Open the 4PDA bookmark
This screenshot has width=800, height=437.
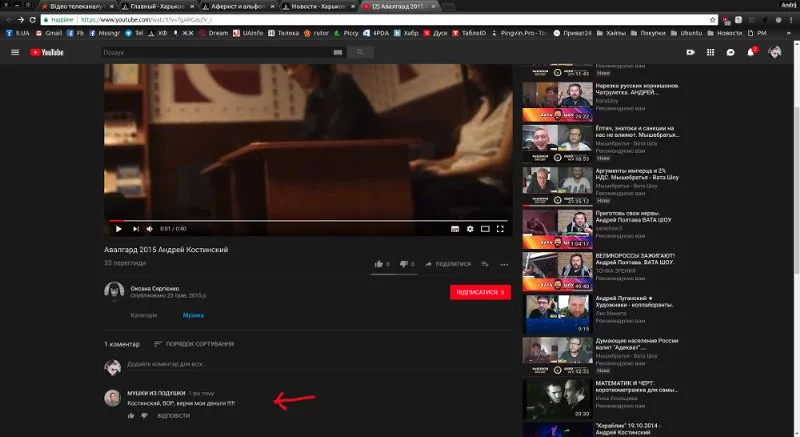pos(376,33)
